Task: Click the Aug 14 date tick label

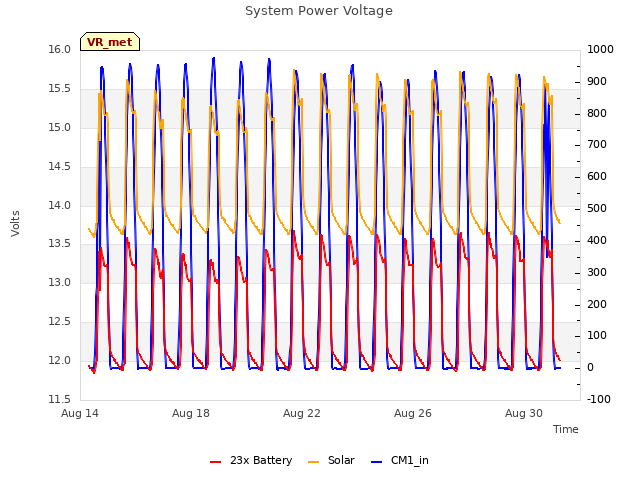Action: [x=80, y=413]
